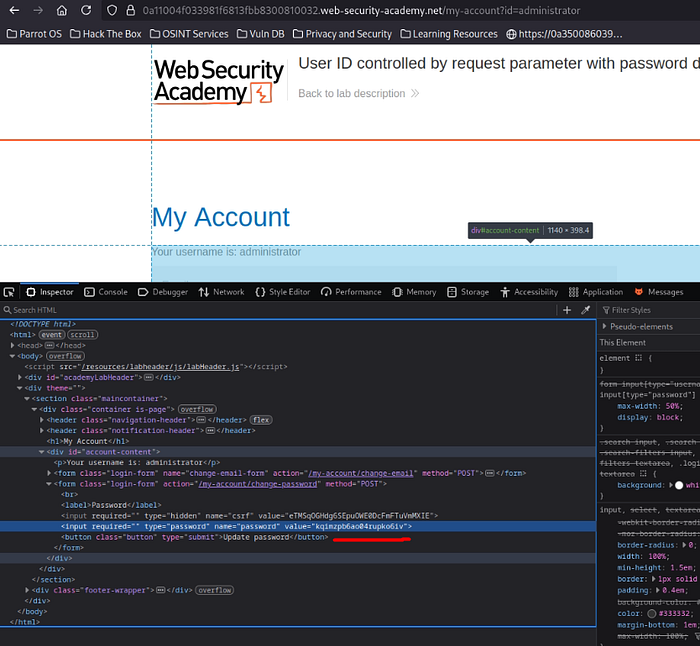The height and width of the screenshot is (646, 700).
Task: Select the eyedropper color picker icon
Action: (x=585, y=310)
